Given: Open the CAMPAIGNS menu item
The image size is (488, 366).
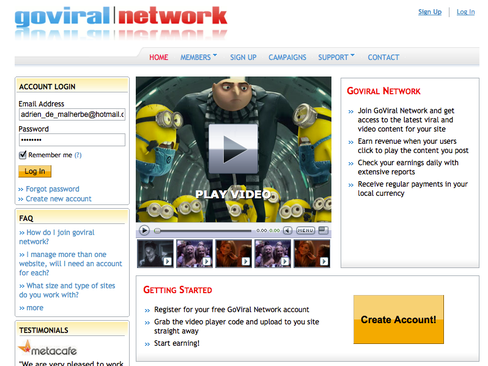Looking at the screenshot, I should (287, 57).
